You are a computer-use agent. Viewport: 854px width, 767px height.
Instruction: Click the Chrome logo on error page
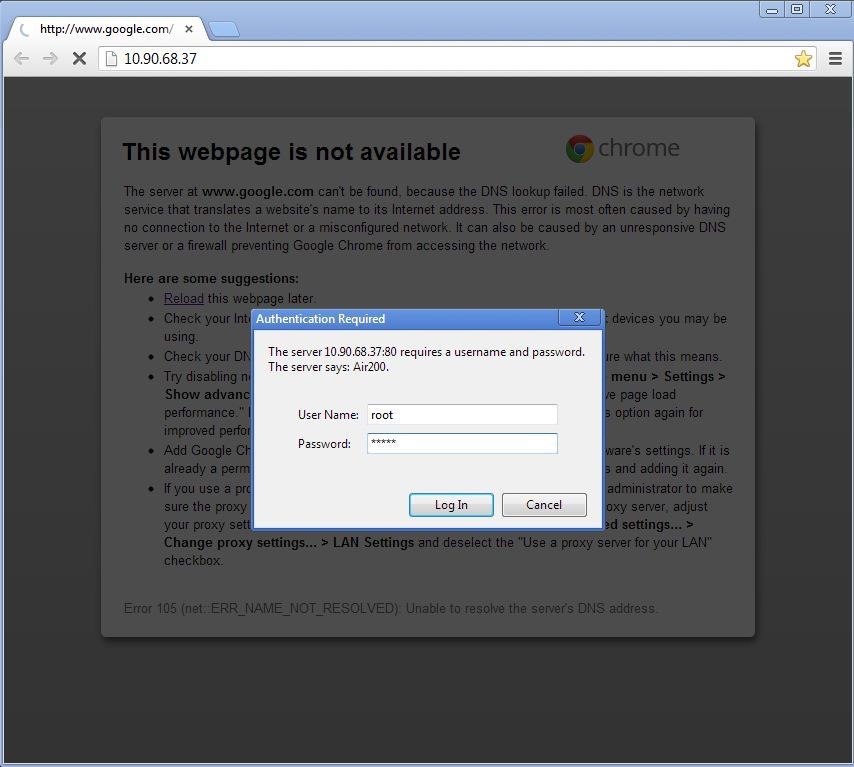pyautogui.click(x=623, y=149)
